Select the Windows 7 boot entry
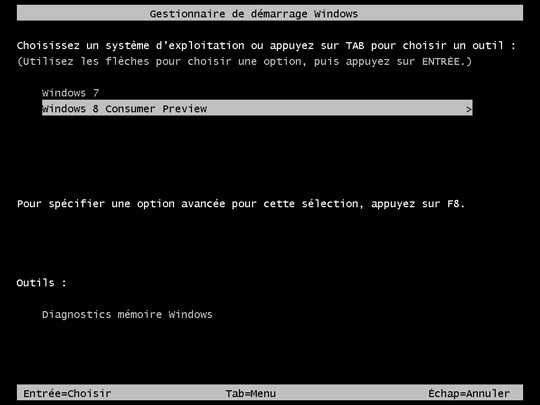 pos(71,93)
